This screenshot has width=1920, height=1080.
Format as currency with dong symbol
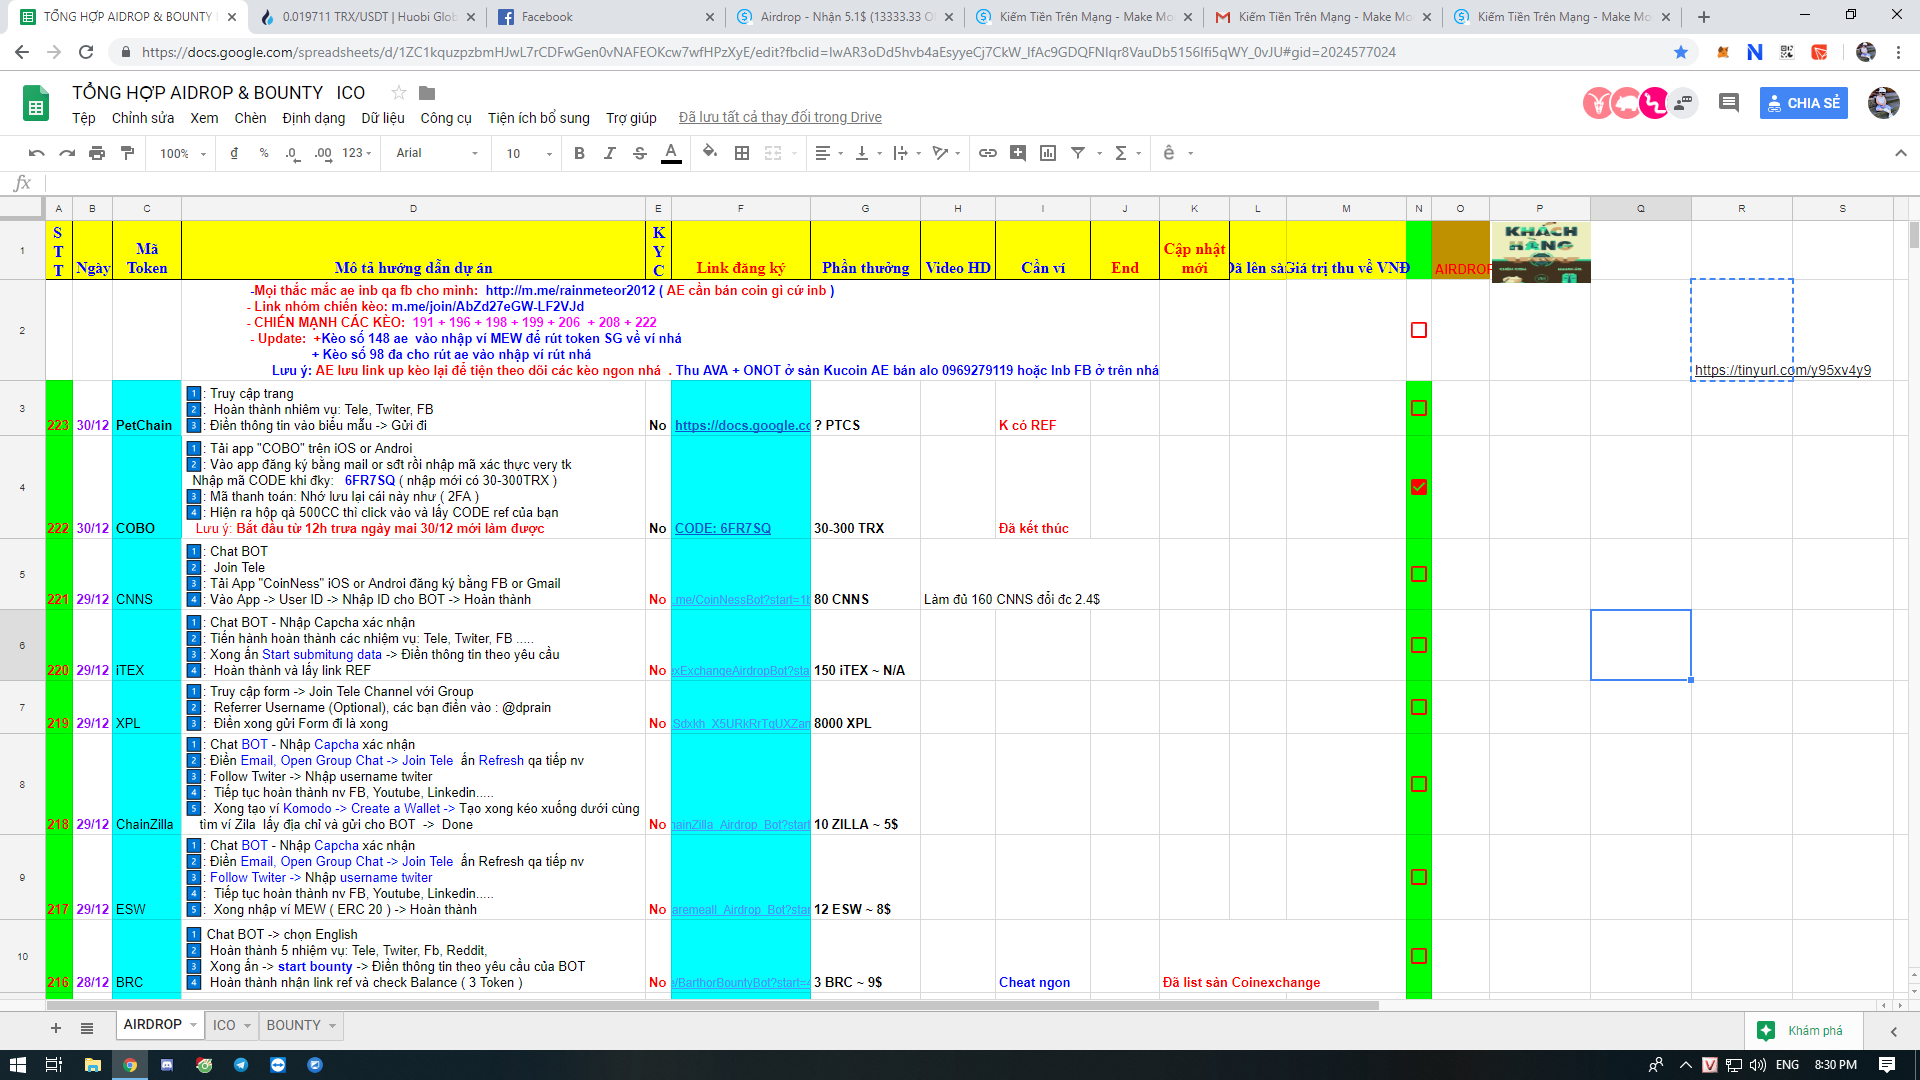click(x=234, y=153)
